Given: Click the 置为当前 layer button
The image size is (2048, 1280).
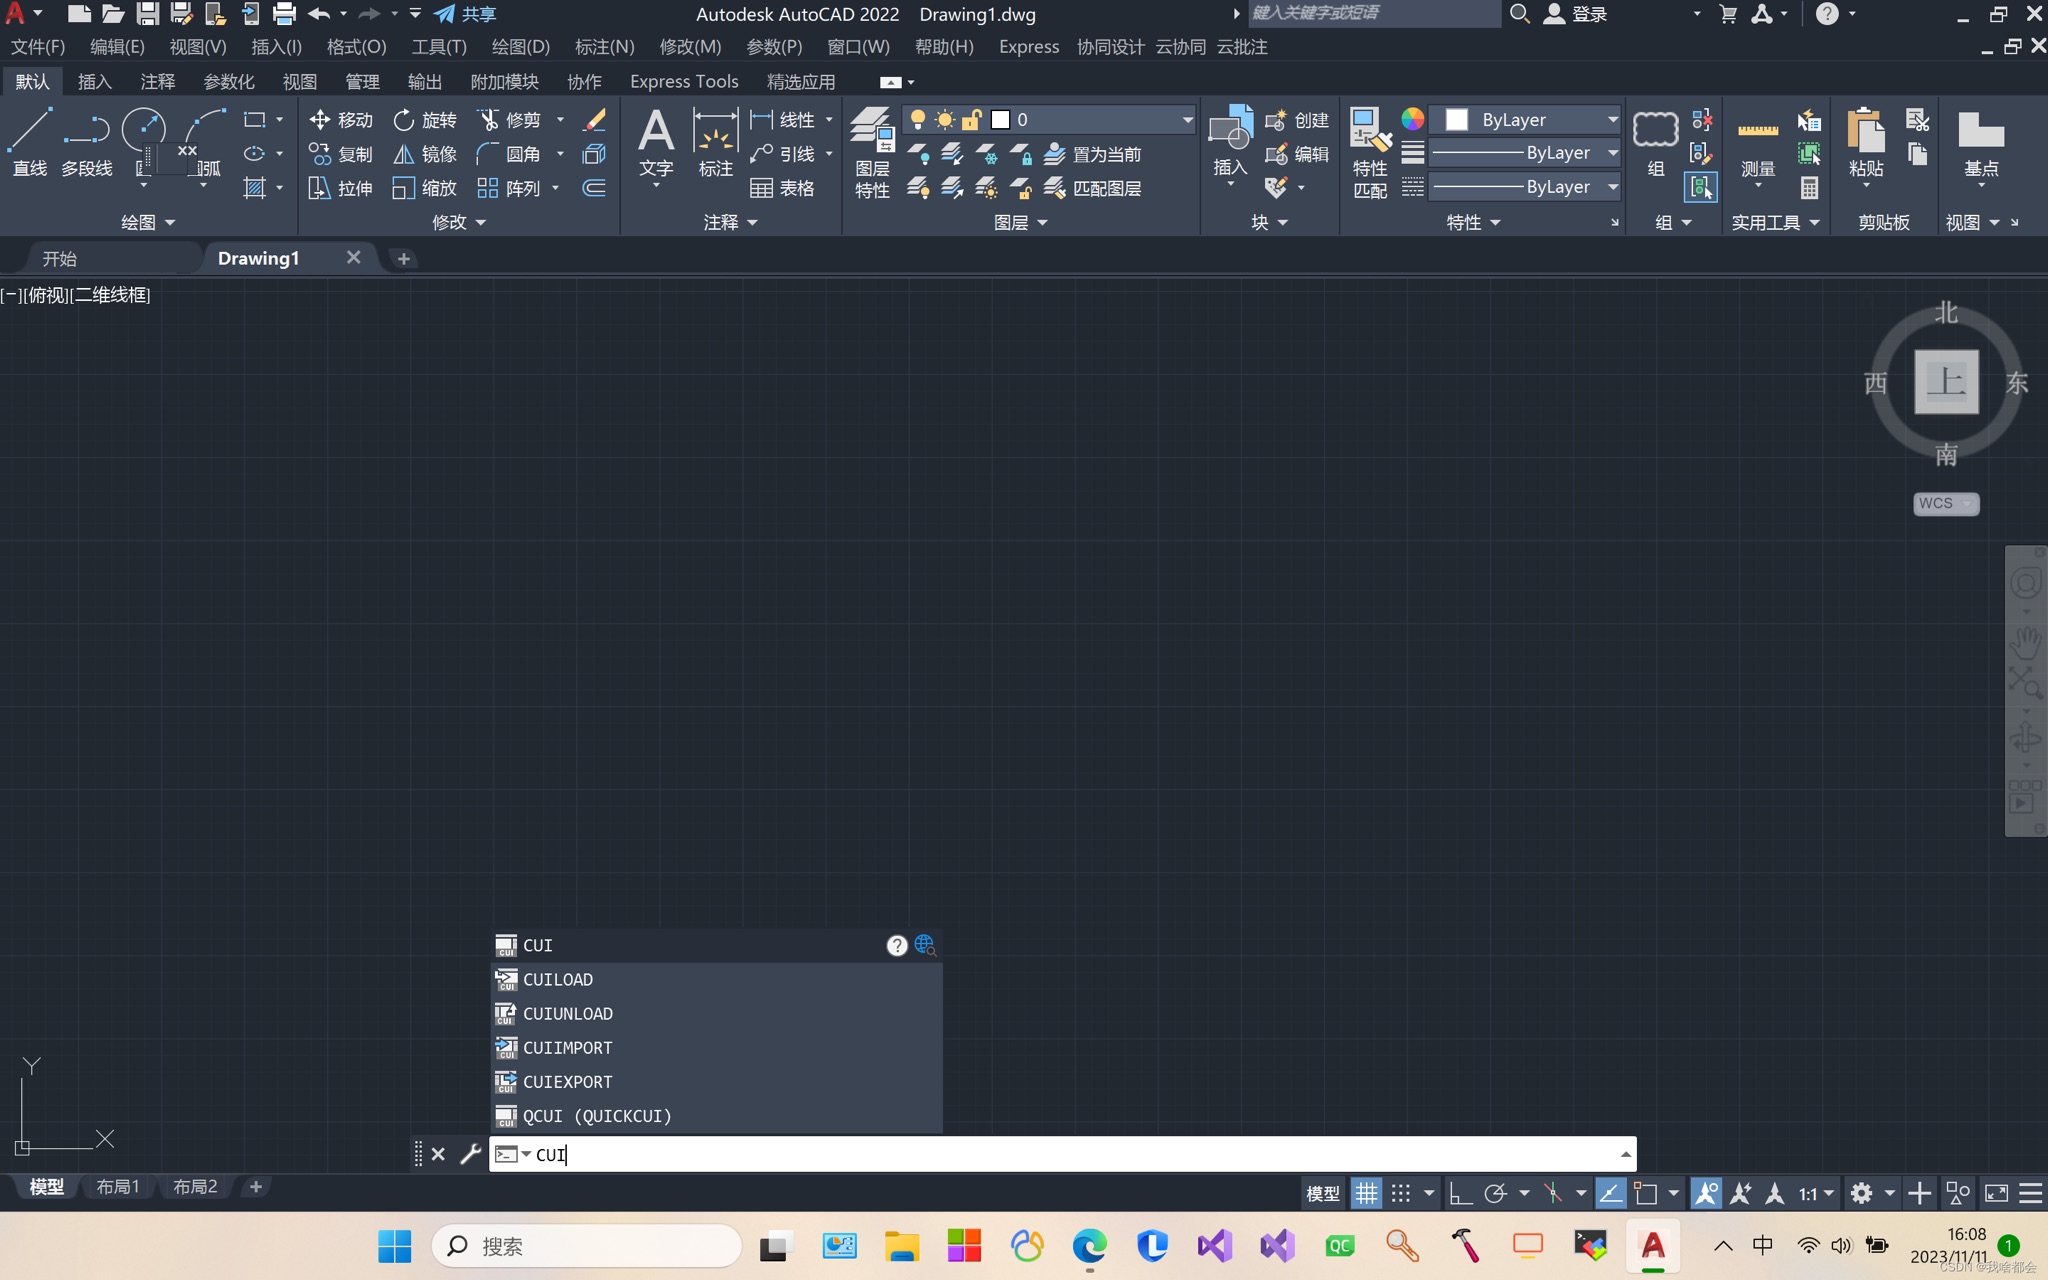Looking at the screenshot, I should point(1092,154).
